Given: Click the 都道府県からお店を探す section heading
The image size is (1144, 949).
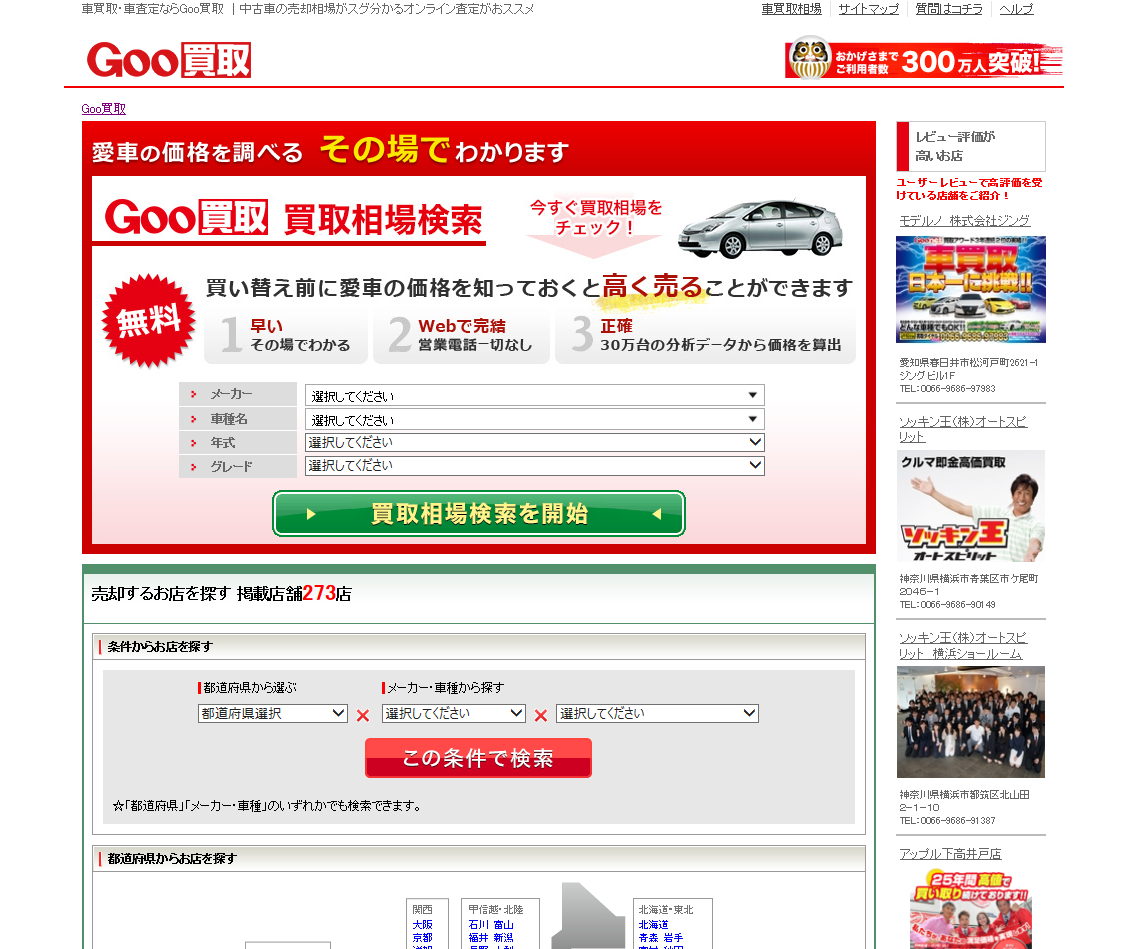Looking at the screenshot, I should pyautogui.click(x=171, y=859).
